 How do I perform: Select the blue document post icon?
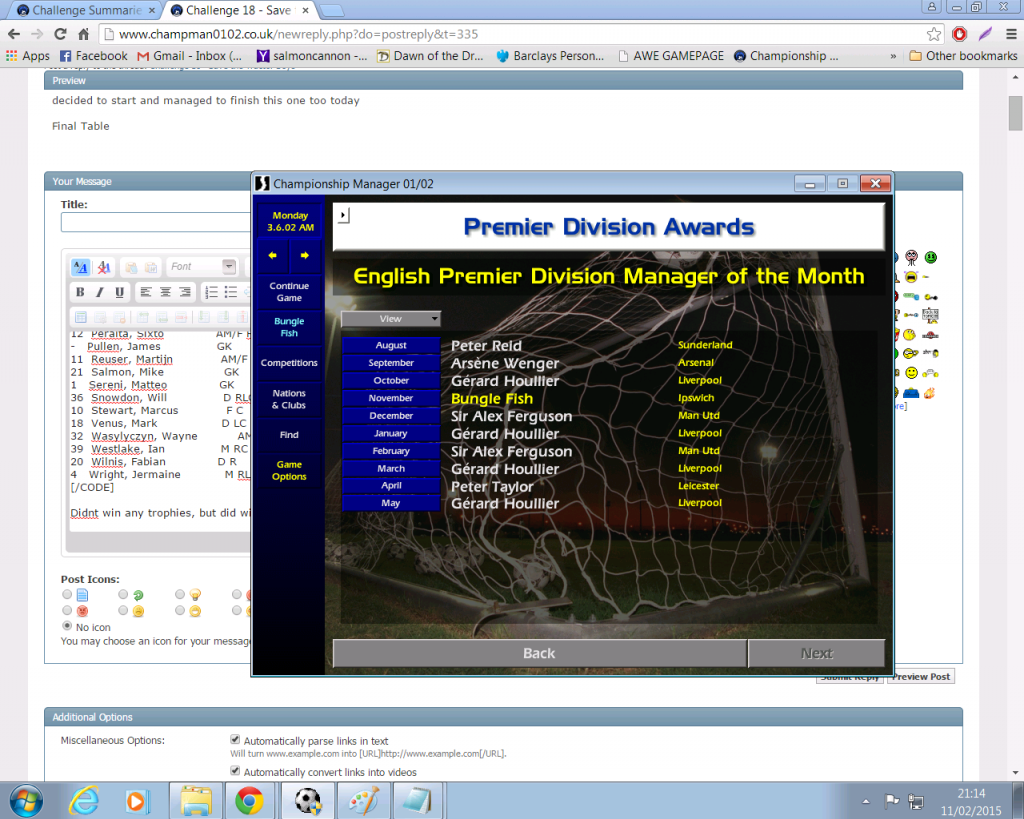(82, 595)
